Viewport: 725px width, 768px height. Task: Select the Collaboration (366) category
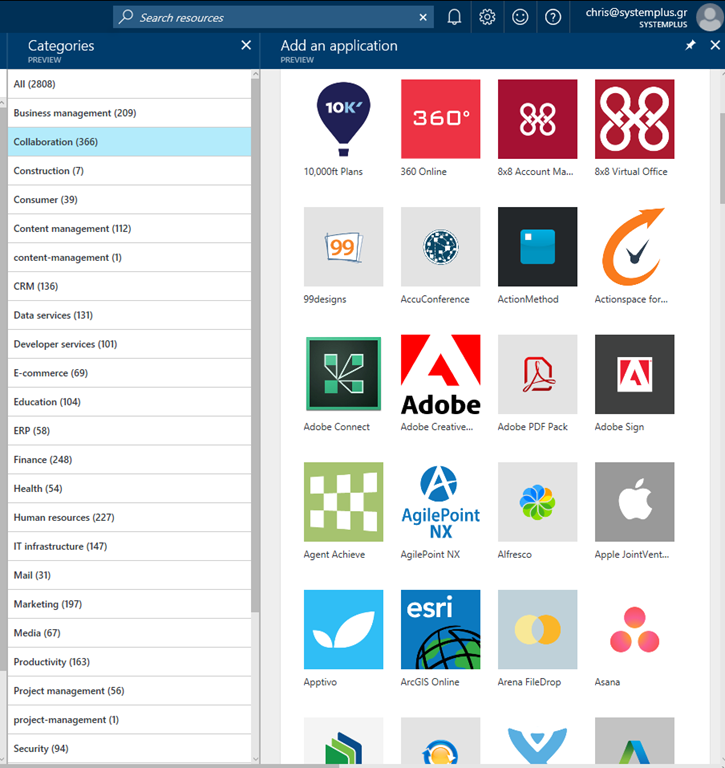[x=129, y=142]
